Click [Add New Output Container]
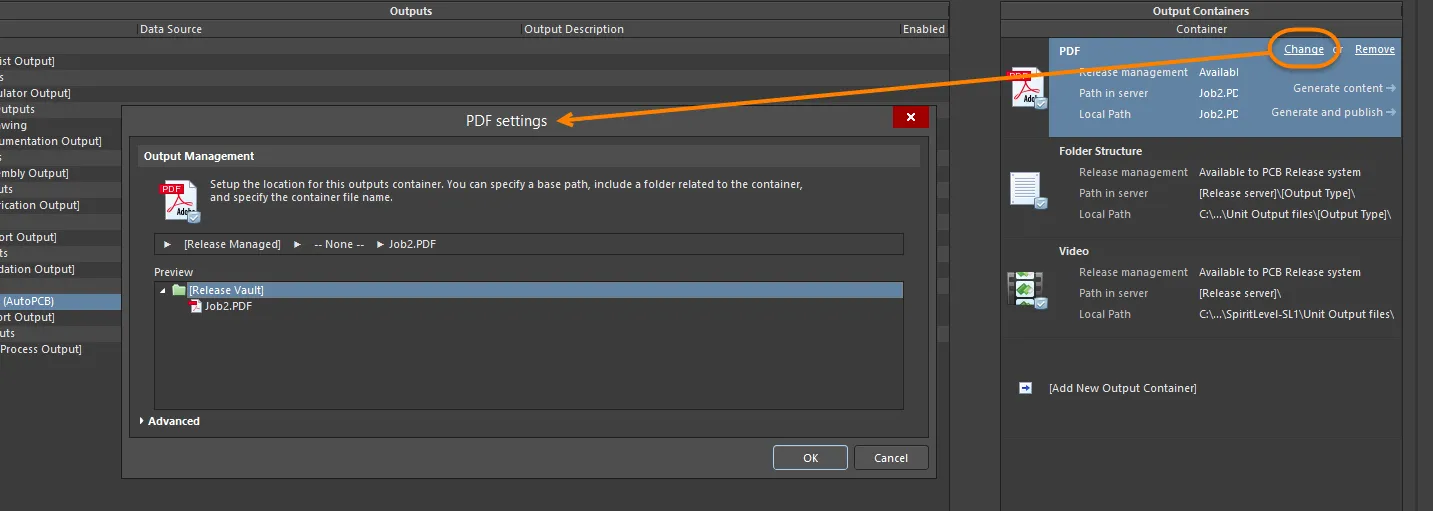Viewport: 1433px width, 511px height. (x=1122, y=388)
